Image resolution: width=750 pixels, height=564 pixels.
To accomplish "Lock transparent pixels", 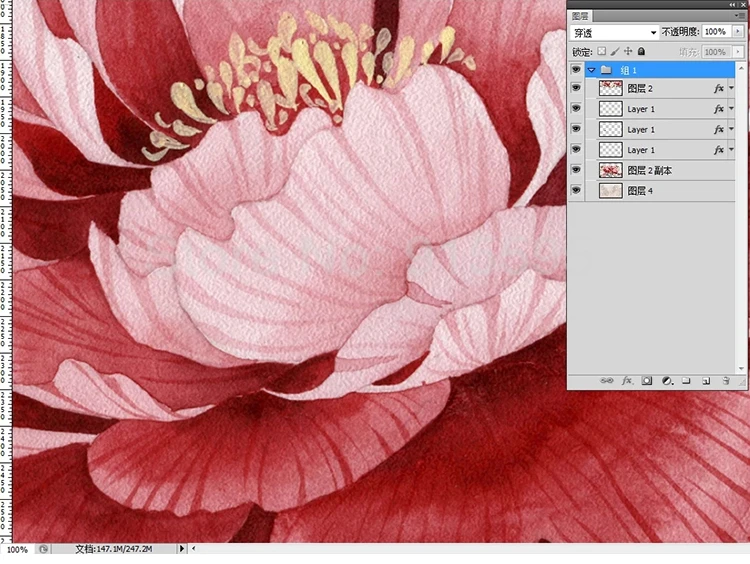I will [x=602, y=51].
